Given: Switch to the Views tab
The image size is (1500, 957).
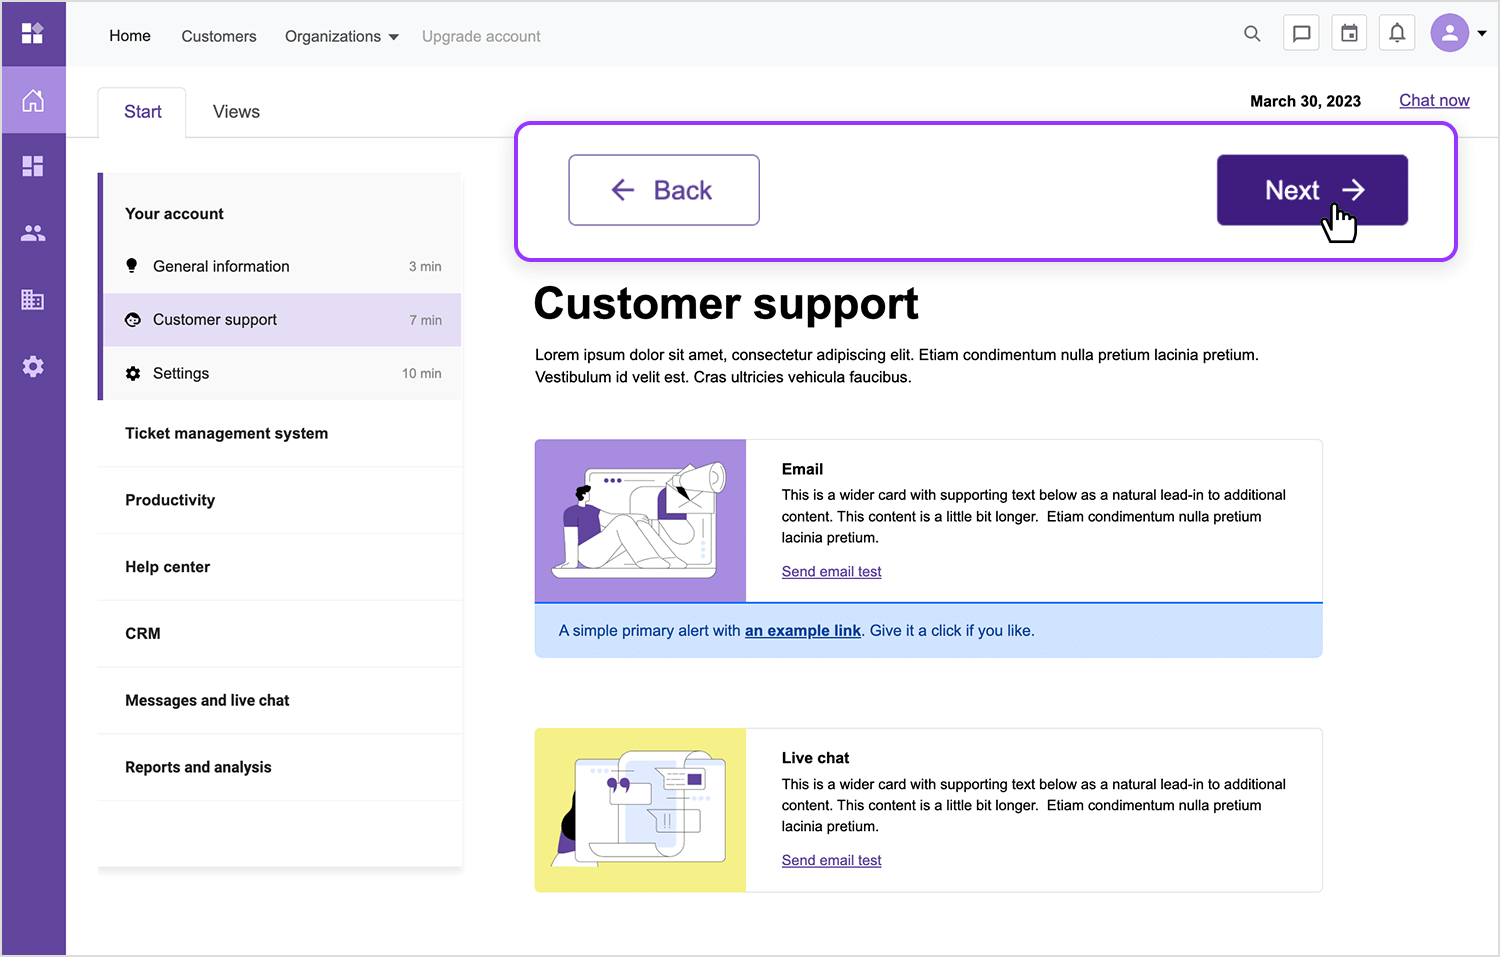Looking at the screenshot, I should pos(236,112).
